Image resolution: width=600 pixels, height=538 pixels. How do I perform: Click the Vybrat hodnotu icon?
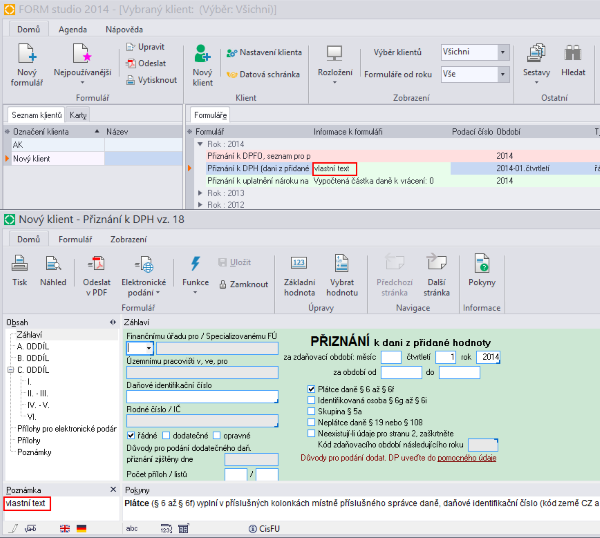click(342, 263)
